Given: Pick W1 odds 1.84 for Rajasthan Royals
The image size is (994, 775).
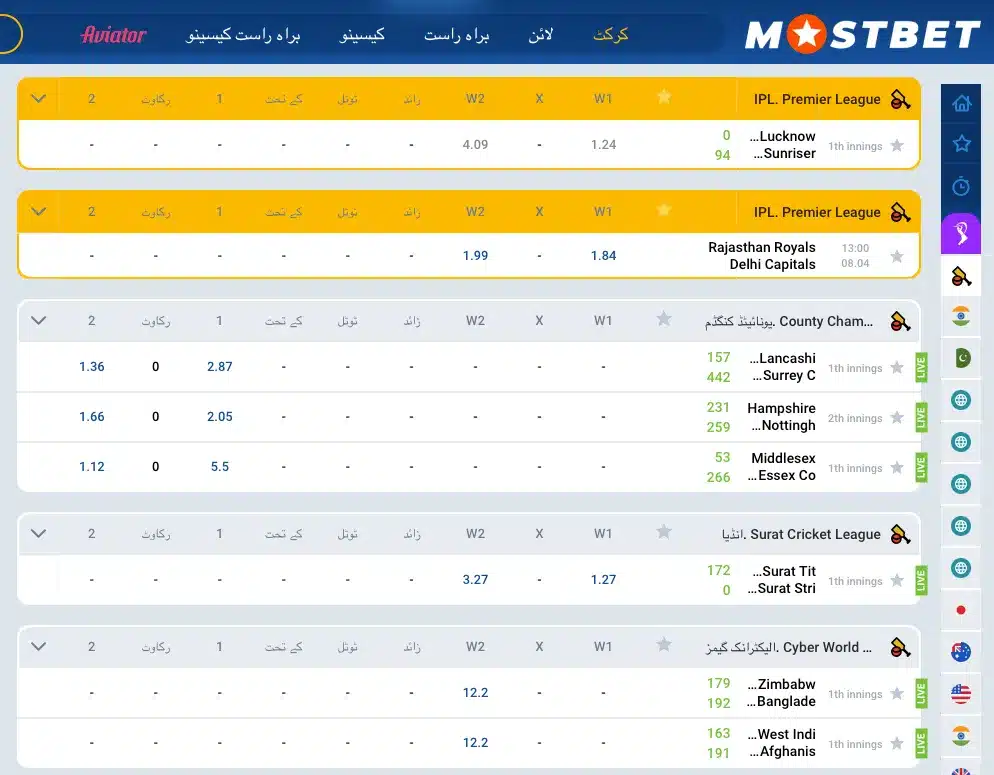Looking at the screenshot, I should [604, 255].
